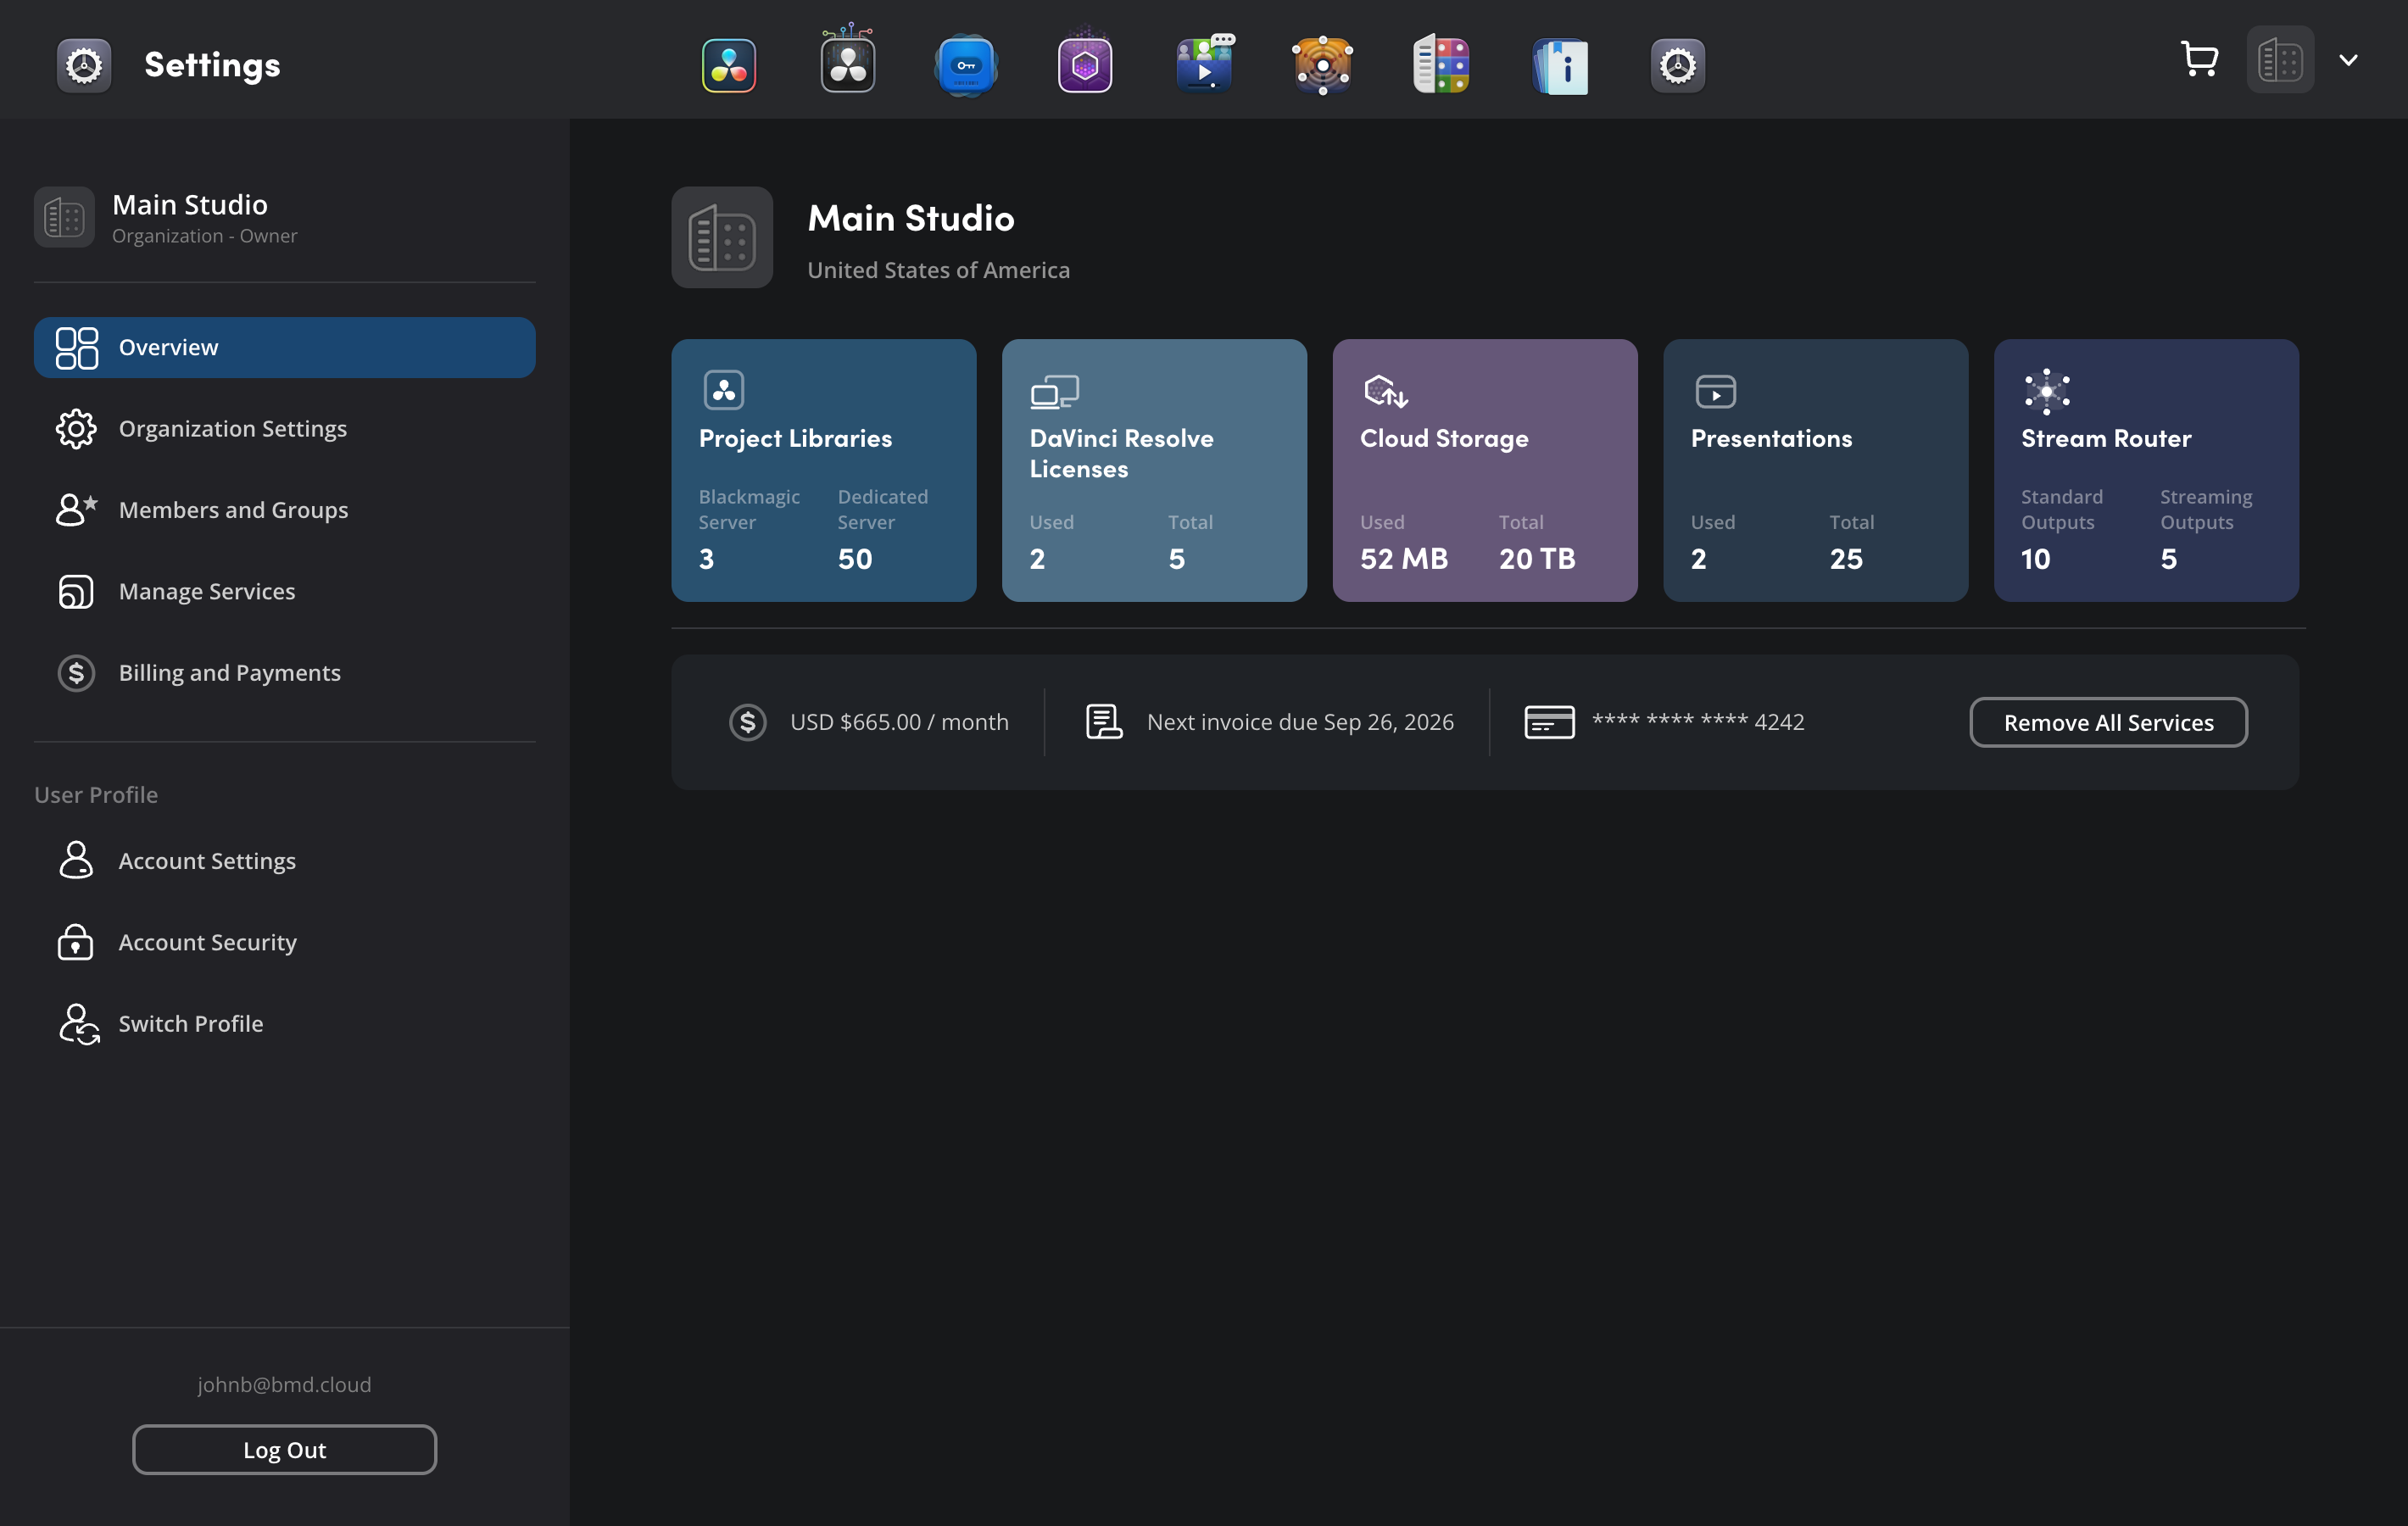Click the credit card icon in billing bar
Screen dimensions: 2408x1526
coord(1549,722)
